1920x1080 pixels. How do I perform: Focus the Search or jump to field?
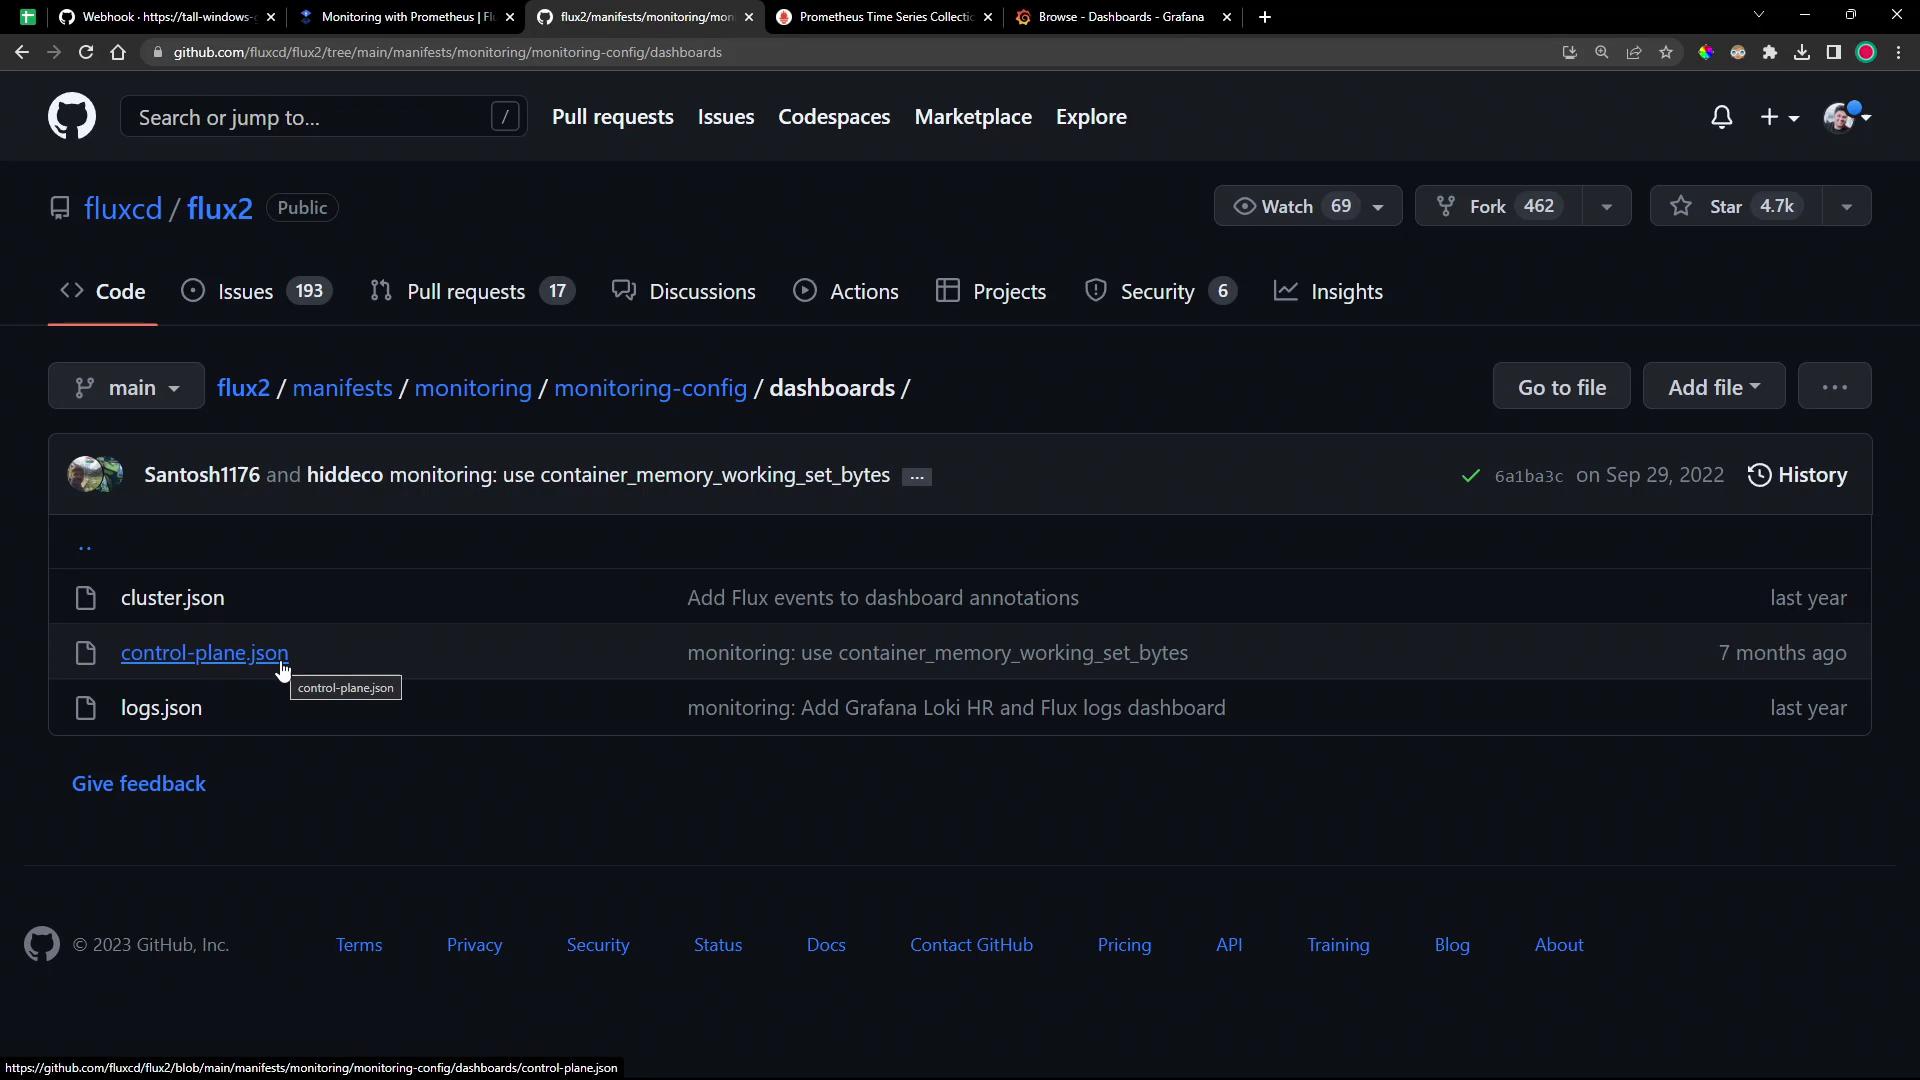323,117
